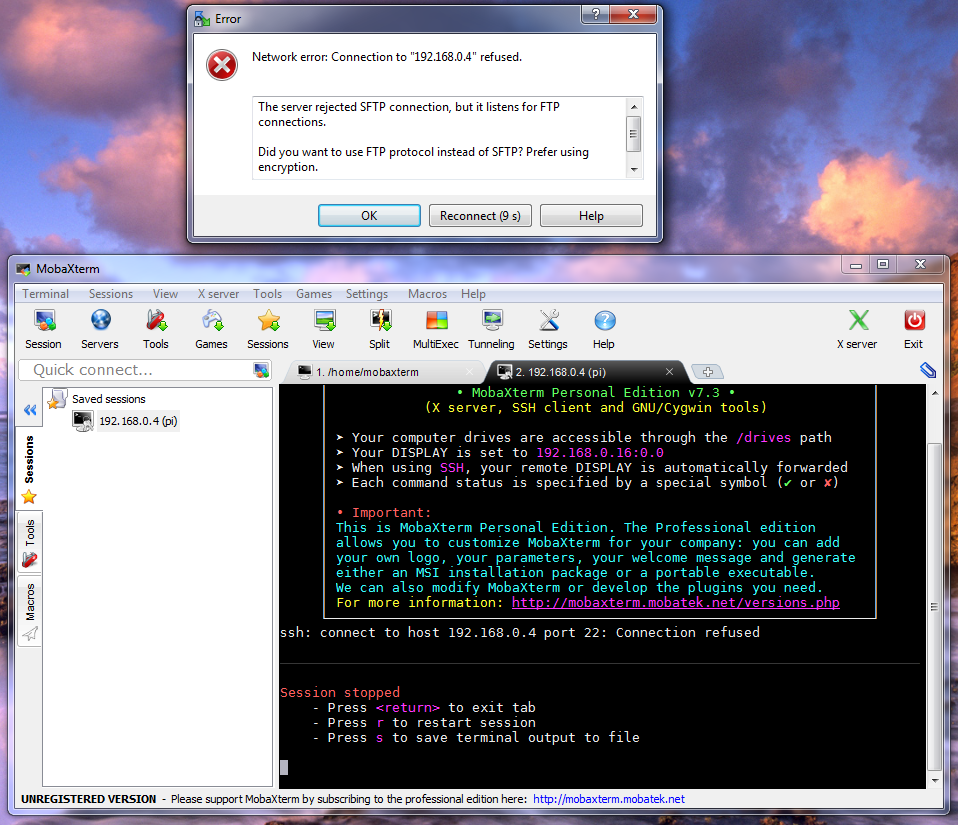958x825 pixels.
Task: Open the Servers toolbar icon
Action: 100,329
